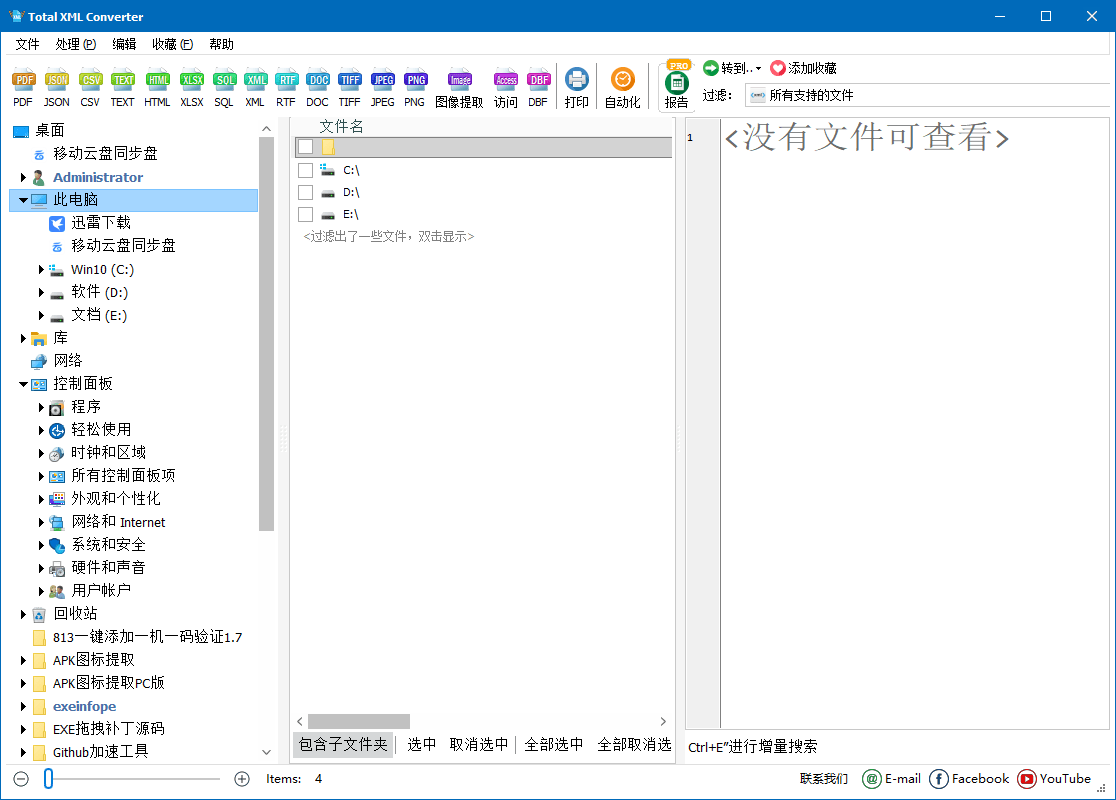Open the PRO 报告 report tool

(677, 85)
